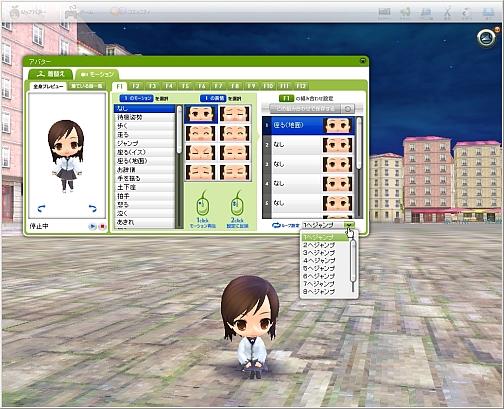Collapse the loop setting dropdown arrow
Viewport: 504px width, 409px height.
coord(349,225)
